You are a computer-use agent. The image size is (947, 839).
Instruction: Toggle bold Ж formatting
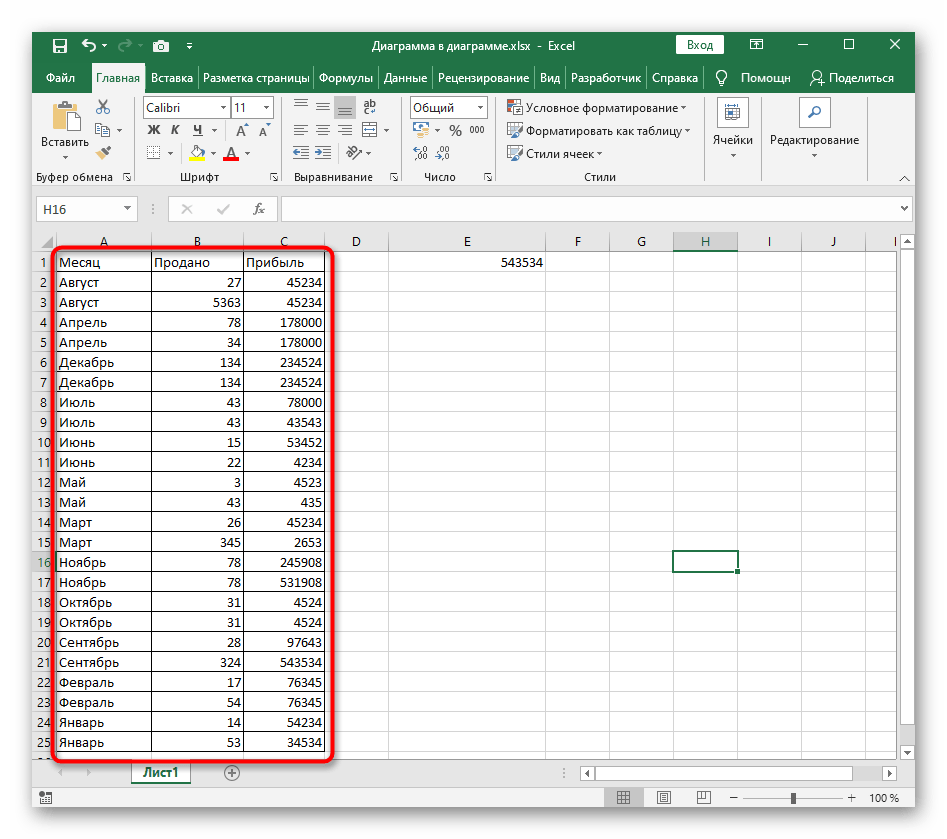pos(154,130)
